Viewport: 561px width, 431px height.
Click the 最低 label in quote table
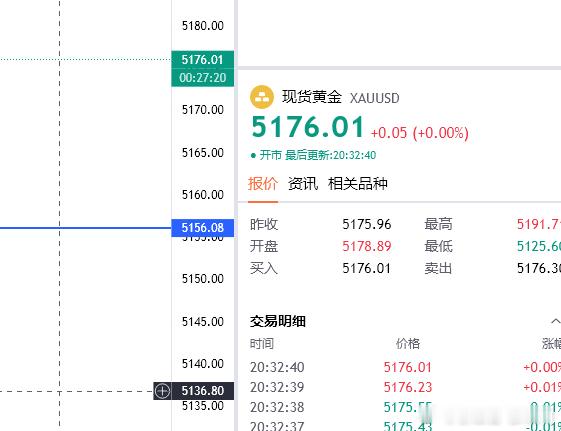tap(438, 246)
